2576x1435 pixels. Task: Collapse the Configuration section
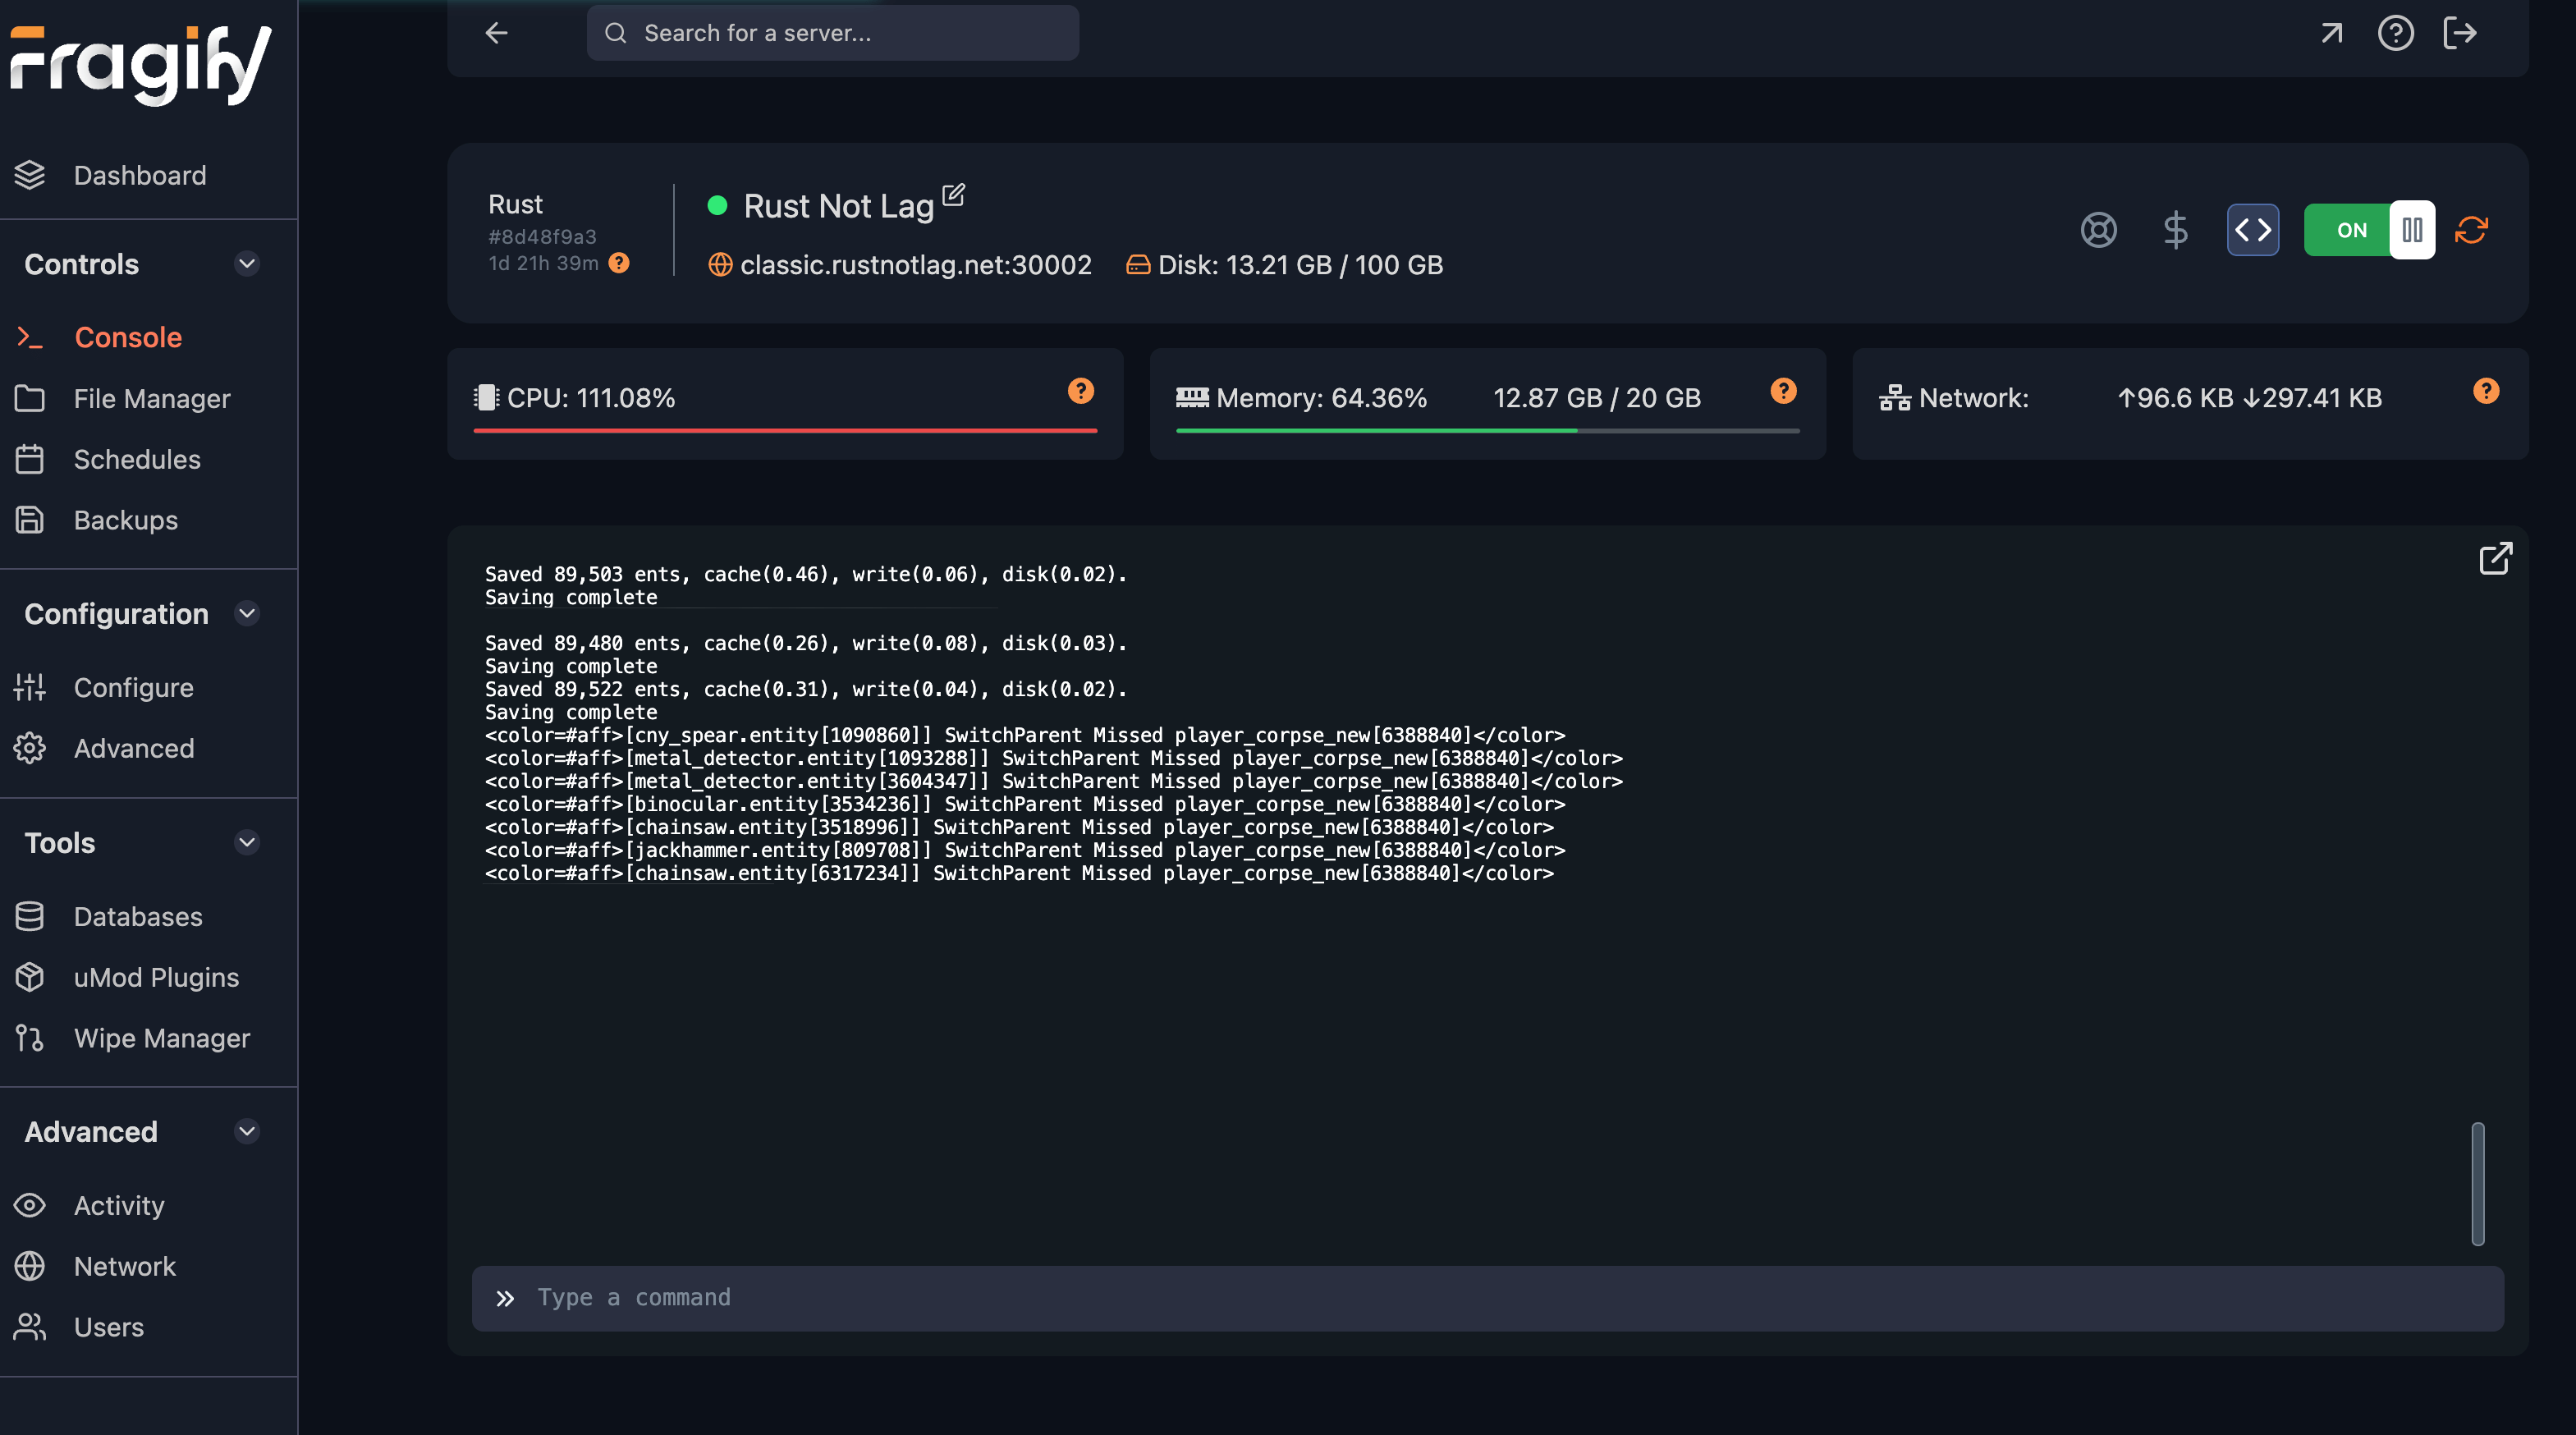point(247,613)
